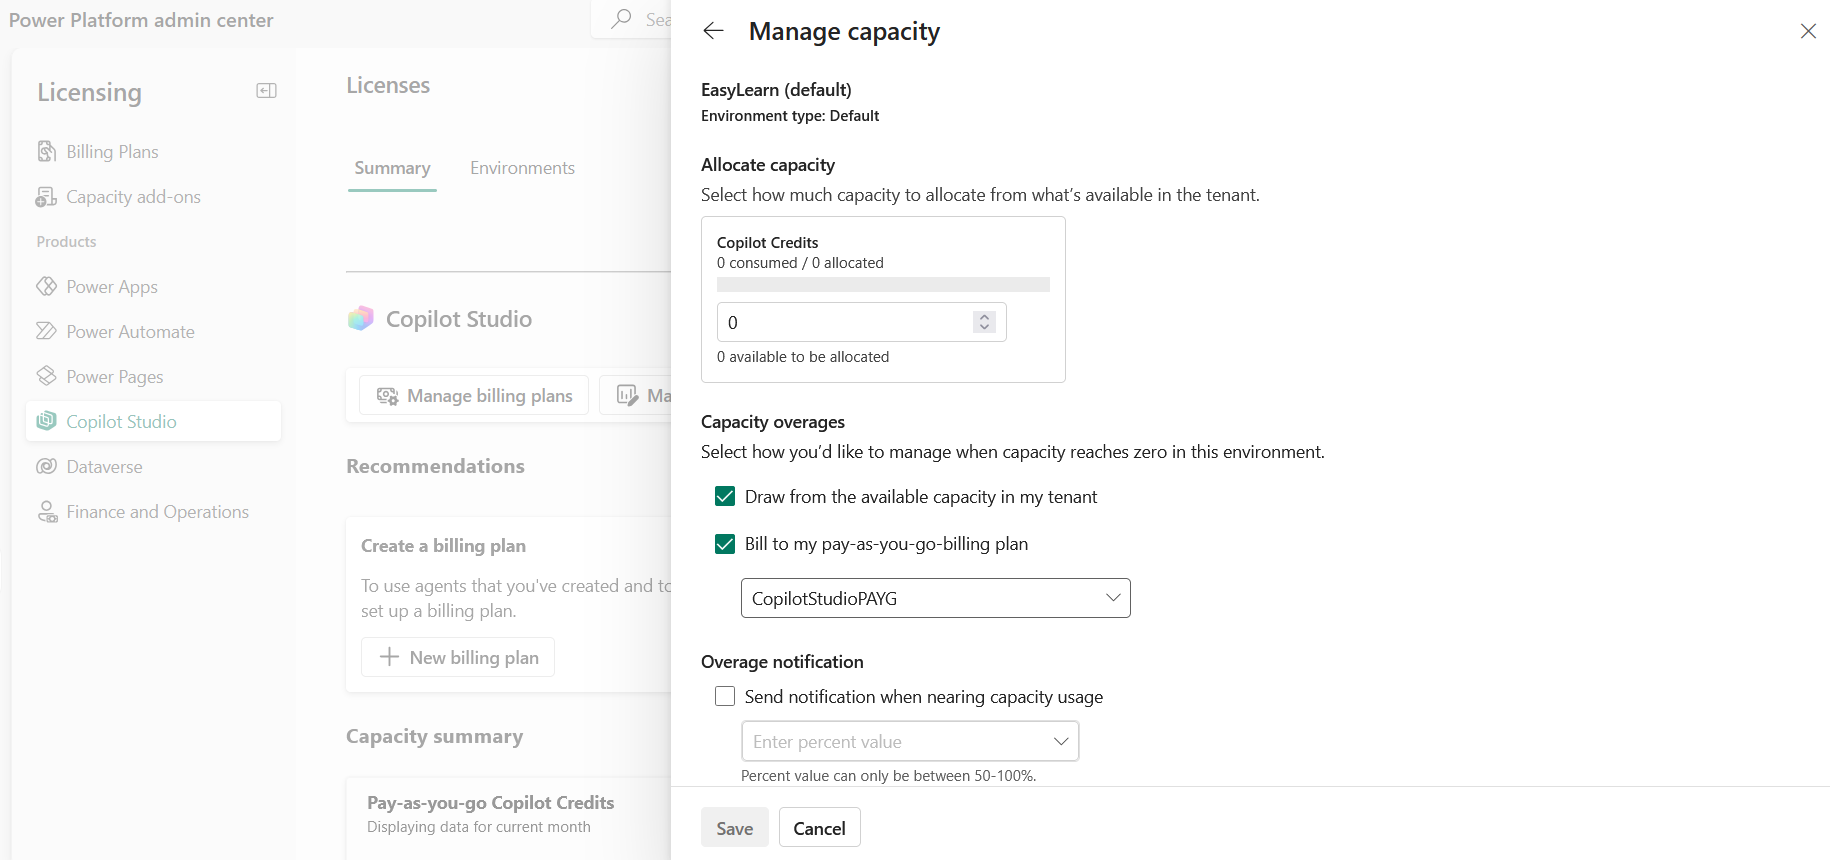This screenshot has height=860, width=1830.
Task: Click the Copilot Studio sidebar item label
Action: tap(121, 422)
